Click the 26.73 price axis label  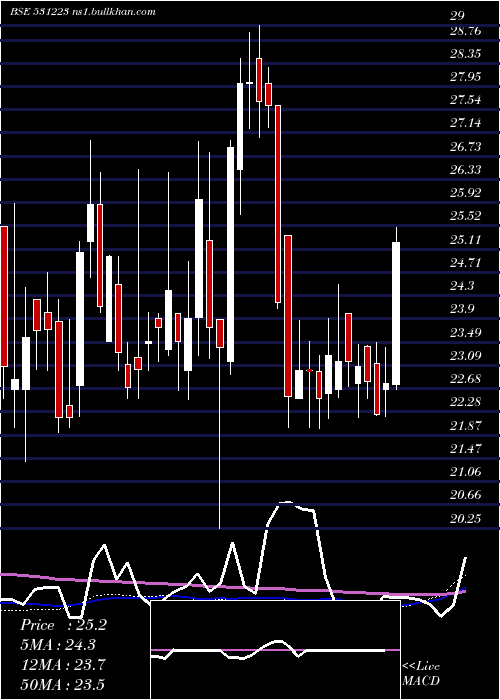465,147
